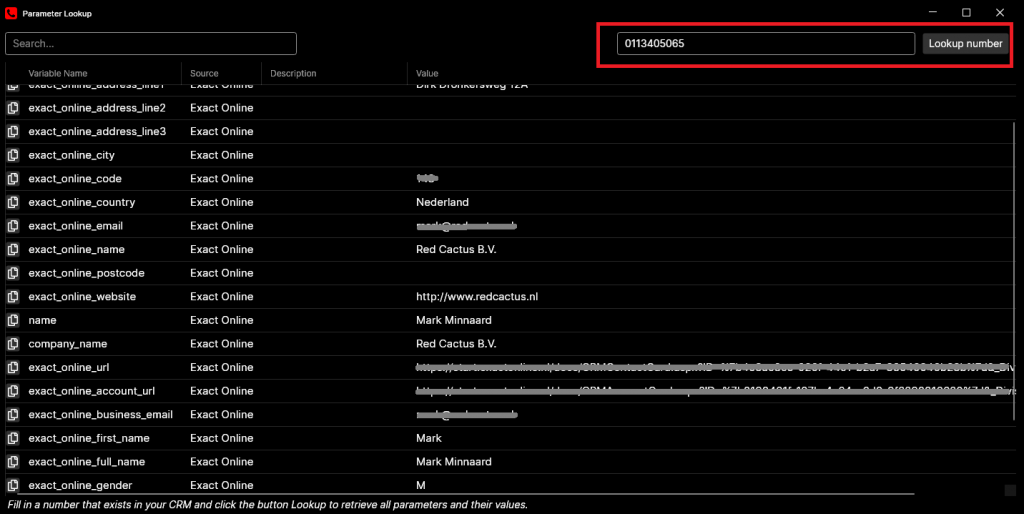Select 'Mark Minnaard' in exact_online_full_name row

[x=454, y=461]
